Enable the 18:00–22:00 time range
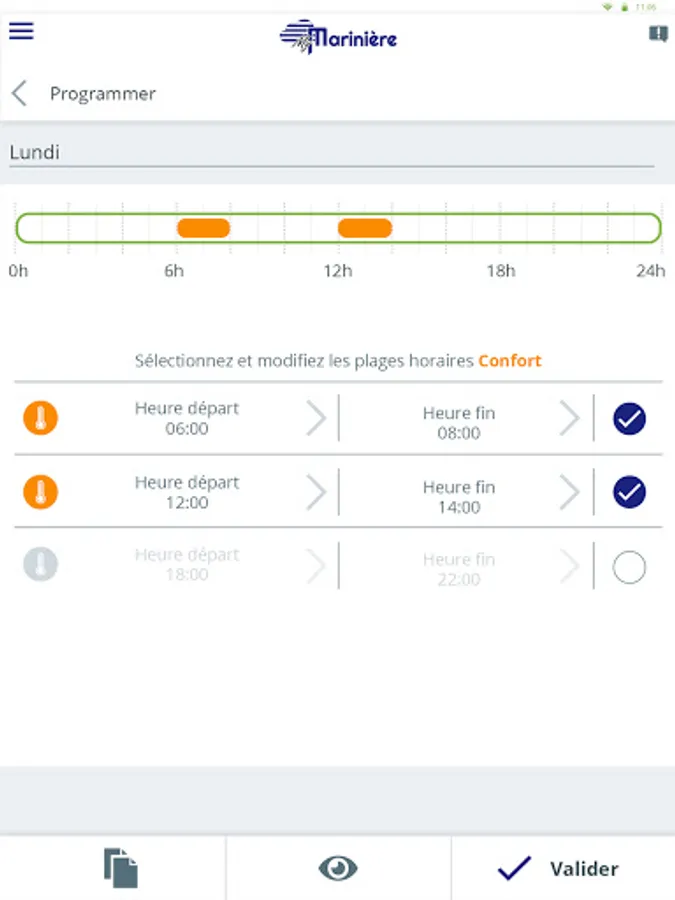This screenshot has height=900, width=675. point(629,568)
